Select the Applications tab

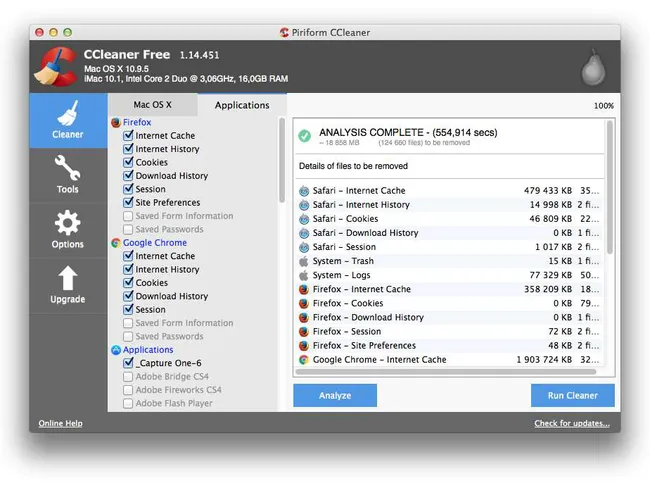pos(242,105)
